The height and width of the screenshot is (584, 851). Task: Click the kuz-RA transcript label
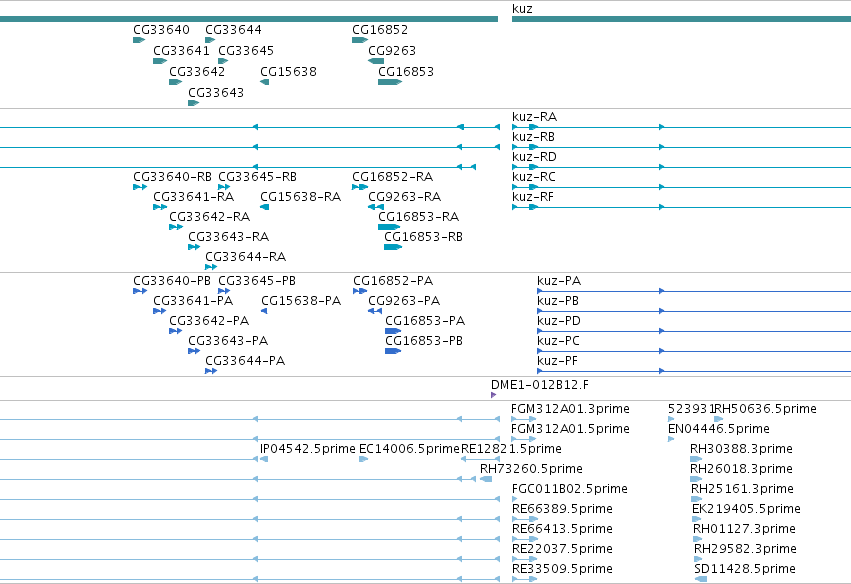[535, 117]
